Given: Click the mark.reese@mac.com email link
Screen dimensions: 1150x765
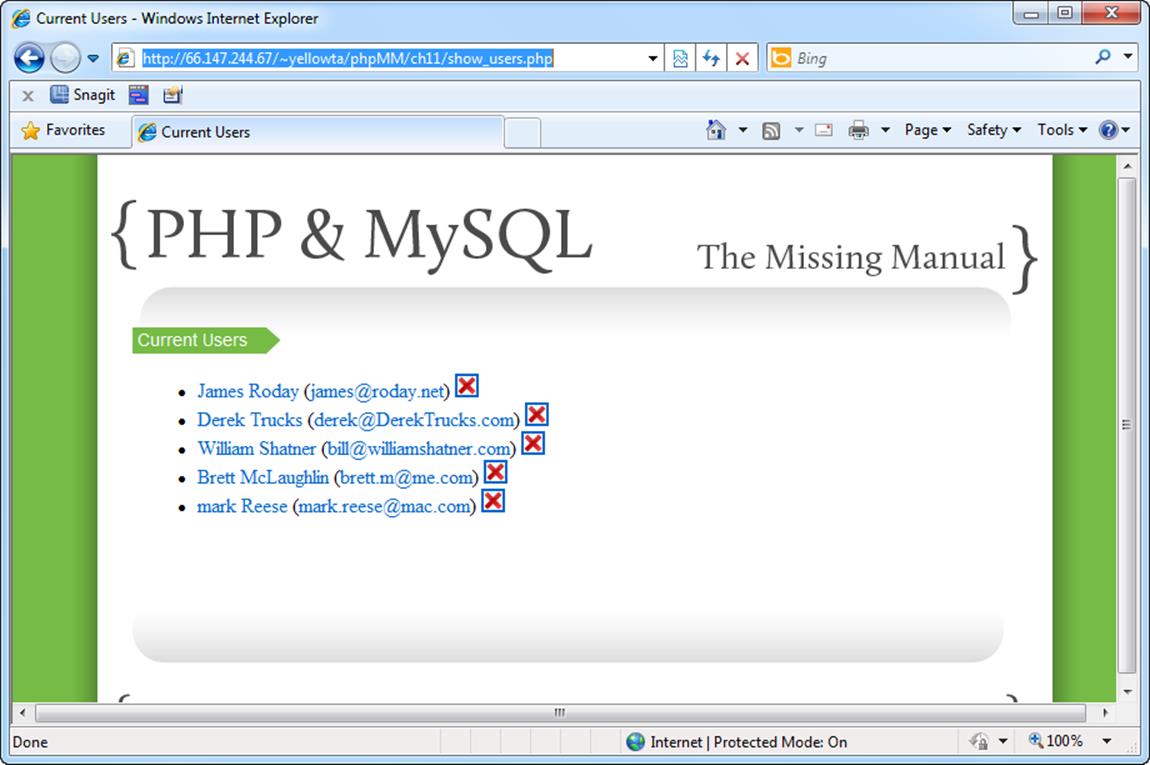Looking at the screenshot, I should tap(384, 506).
